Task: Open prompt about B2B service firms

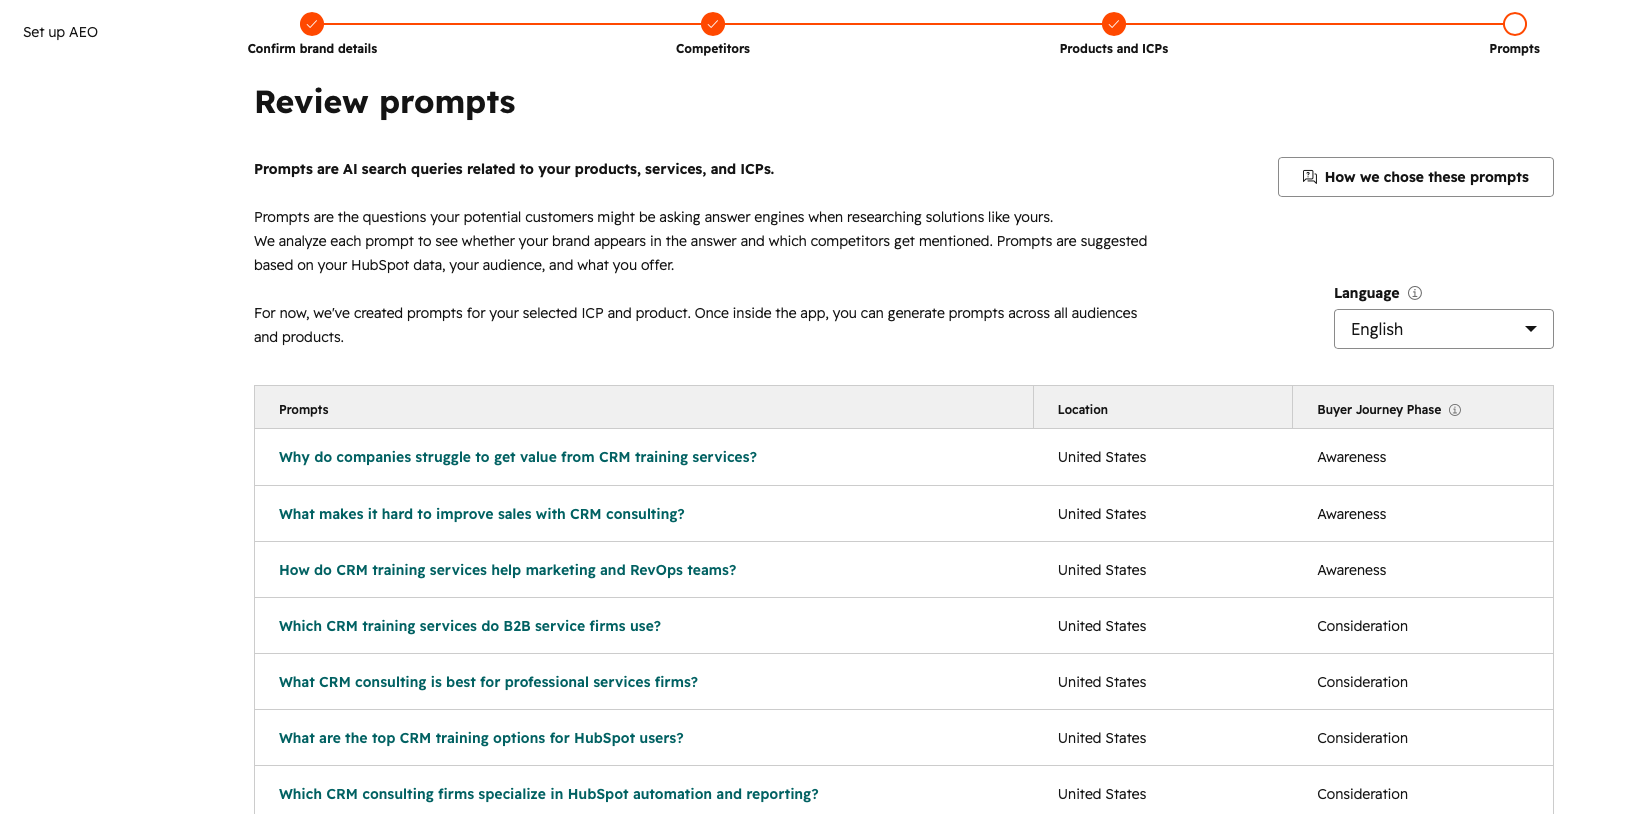Action: (x=470, y=626)
